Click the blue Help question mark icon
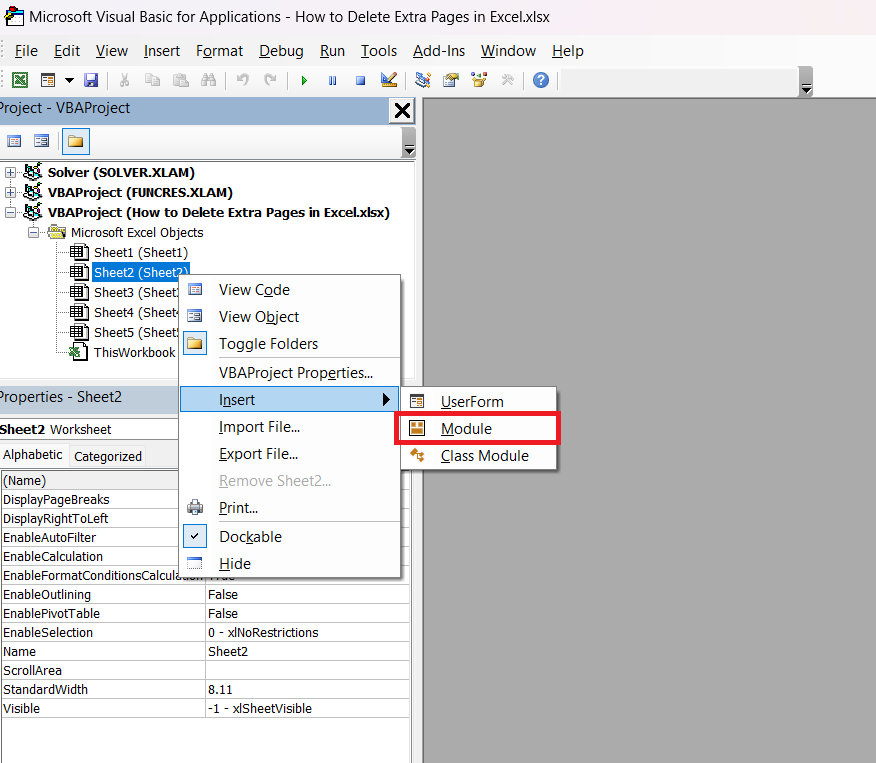Screen dimensions: 876x763 (541, 80)
